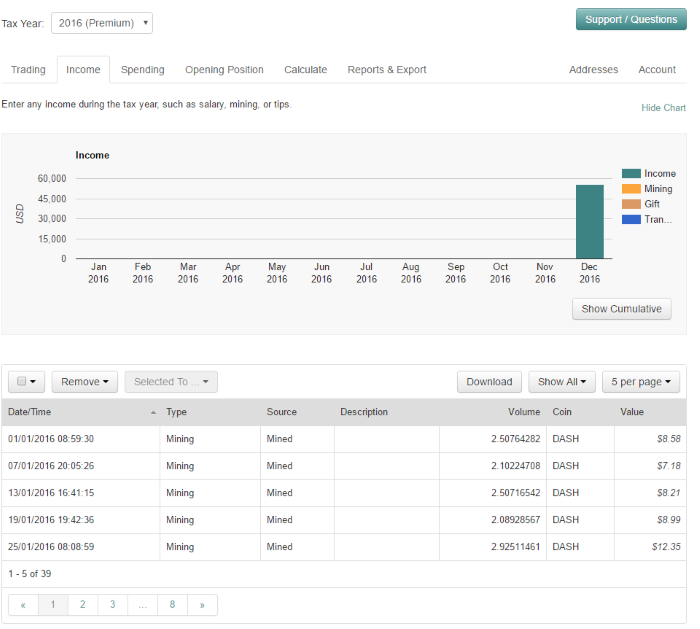Viewport: 700px width, 629px height.
Task: Open the Selected To dropdown
Action: [x=171, y=382]
